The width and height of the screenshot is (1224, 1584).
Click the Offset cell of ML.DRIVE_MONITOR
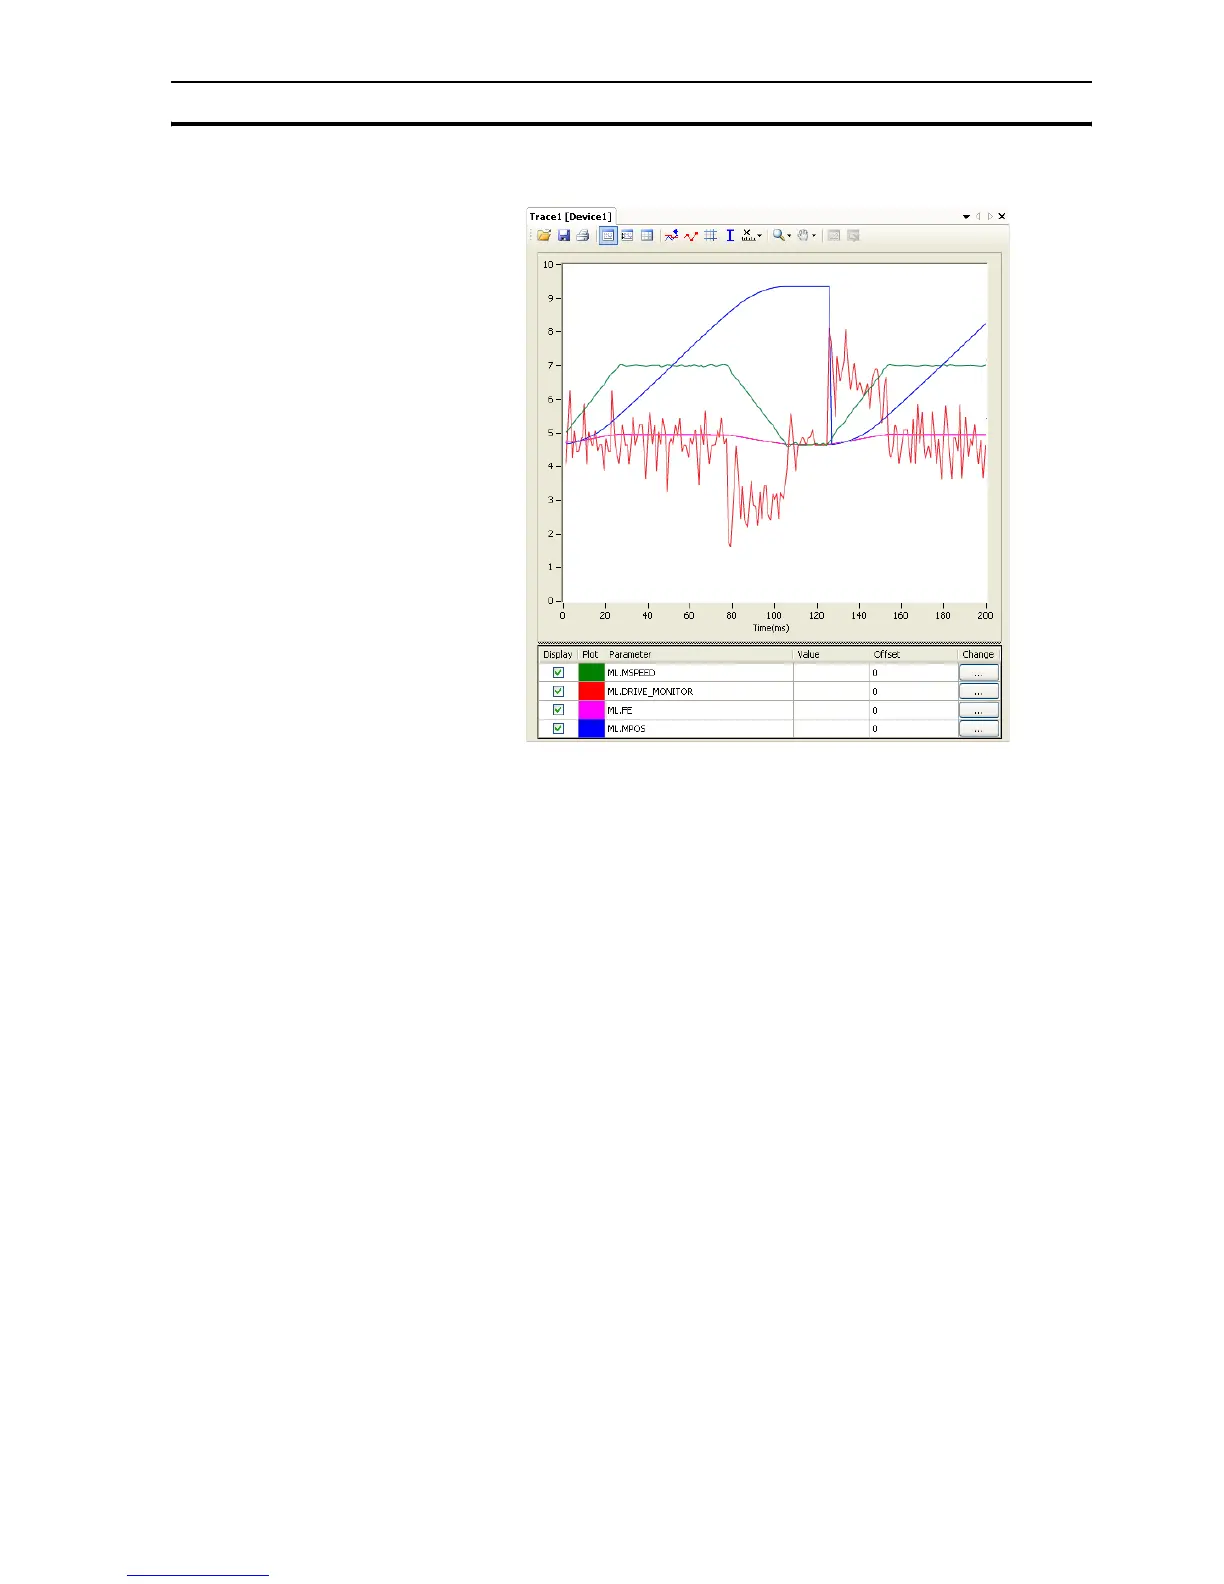click(913, 692)
